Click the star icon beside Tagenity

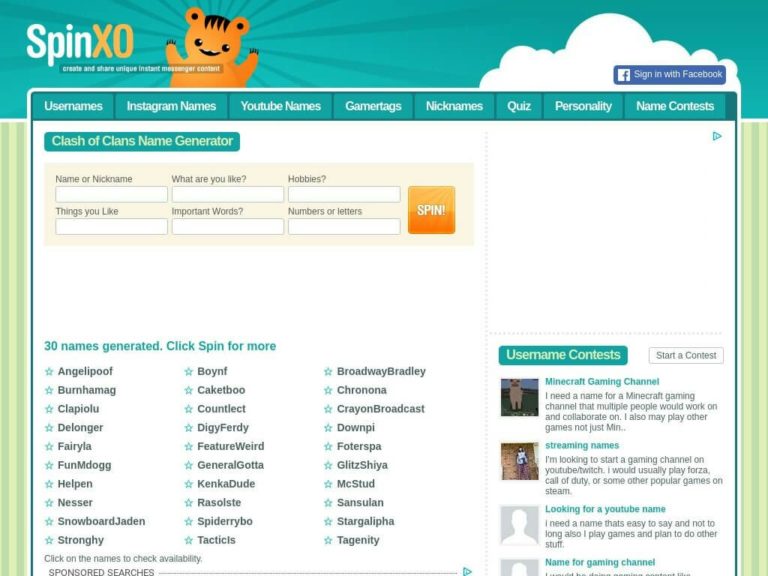(x=328, y=541)
